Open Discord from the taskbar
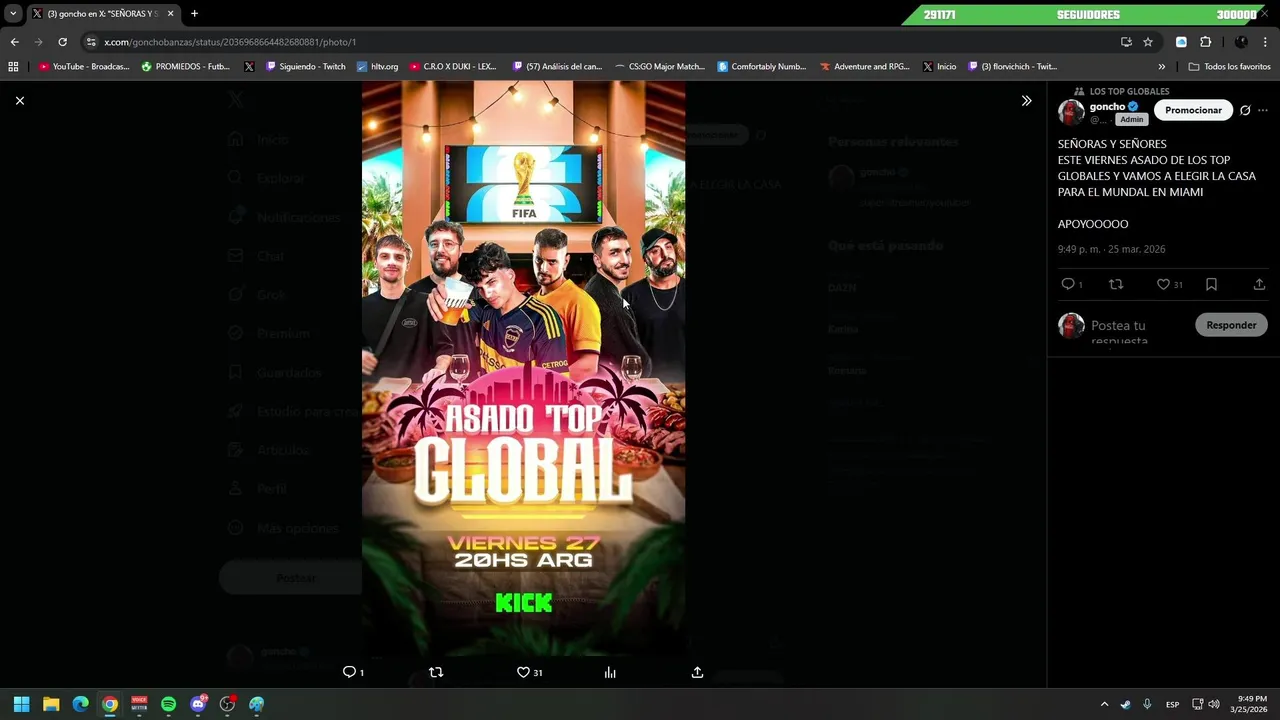The height and width of the screenshot is (720, 1280). coord(198,704)
